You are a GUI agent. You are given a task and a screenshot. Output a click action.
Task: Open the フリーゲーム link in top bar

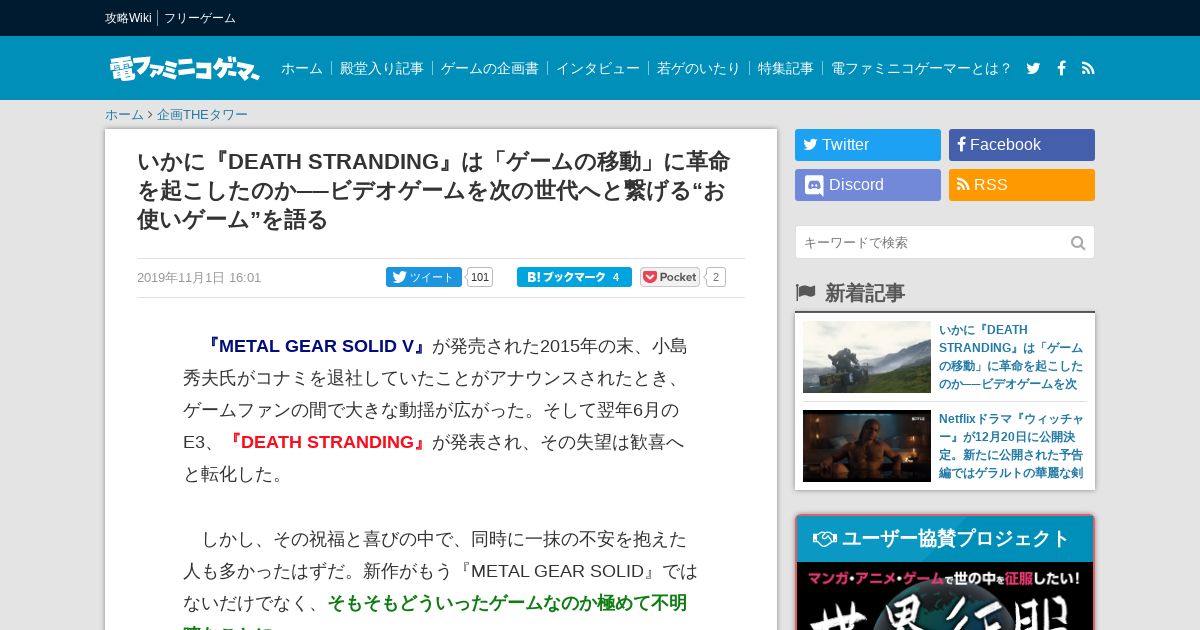tap(200, 18)
